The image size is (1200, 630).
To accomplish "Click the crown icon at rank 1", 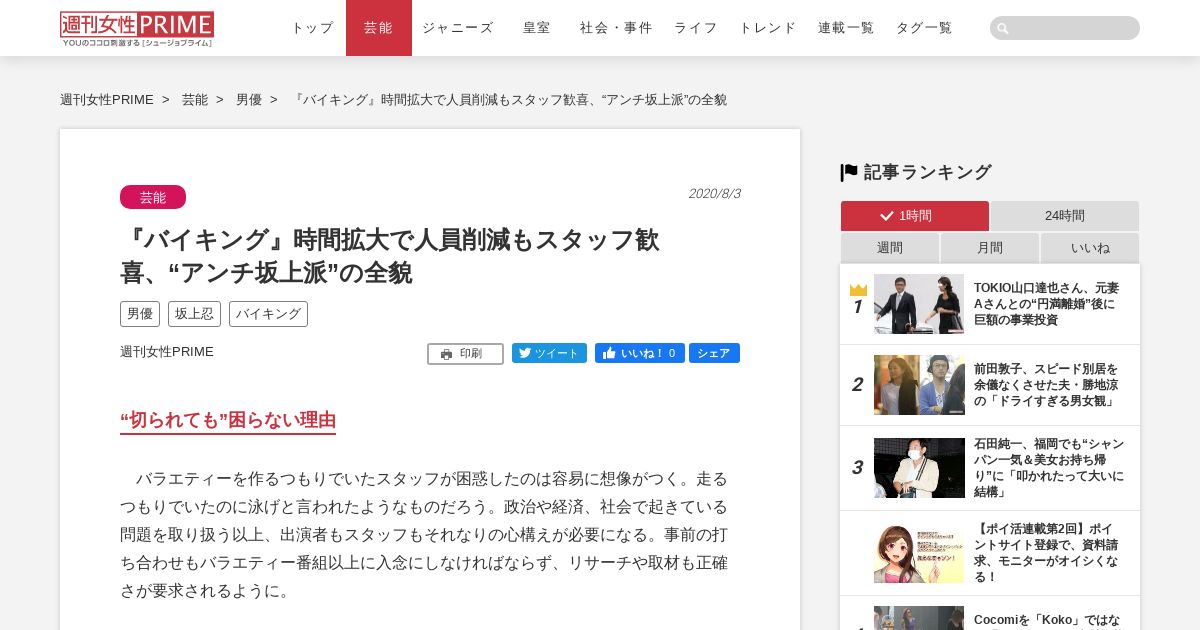I will tap(858, 290).
